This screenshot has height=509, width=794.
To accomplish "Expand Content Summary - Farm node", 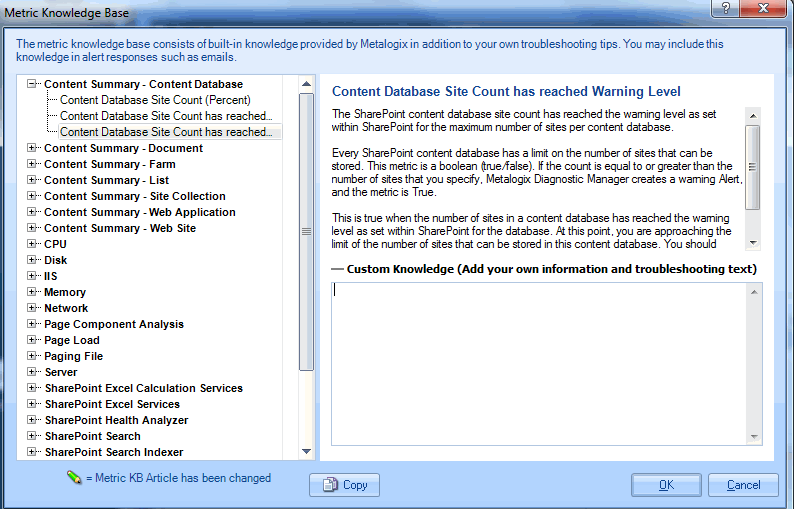I will click(31, 164).
